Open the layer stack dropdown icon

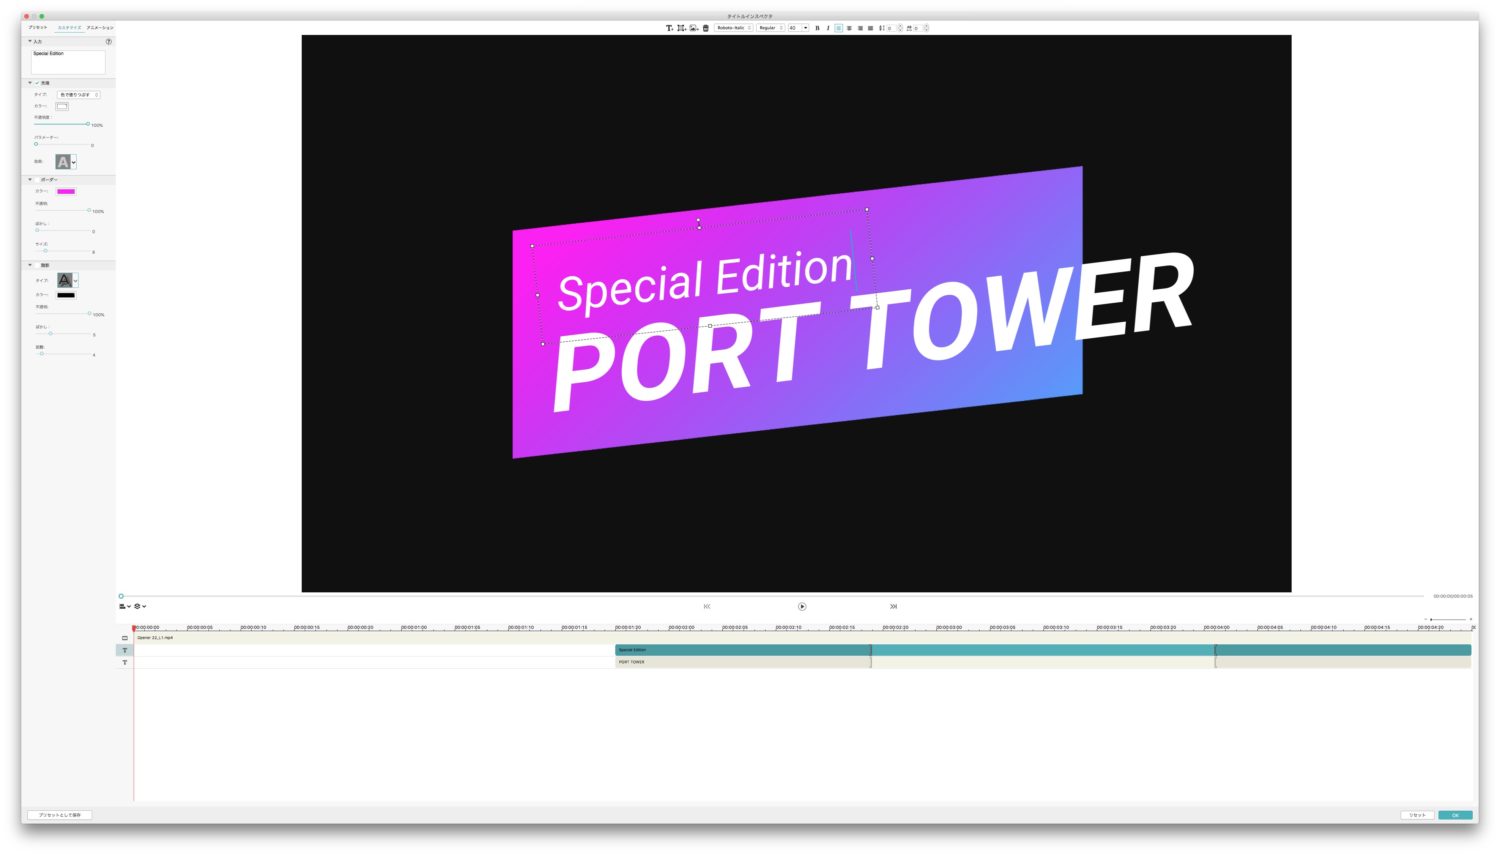[x=140, y=606]
